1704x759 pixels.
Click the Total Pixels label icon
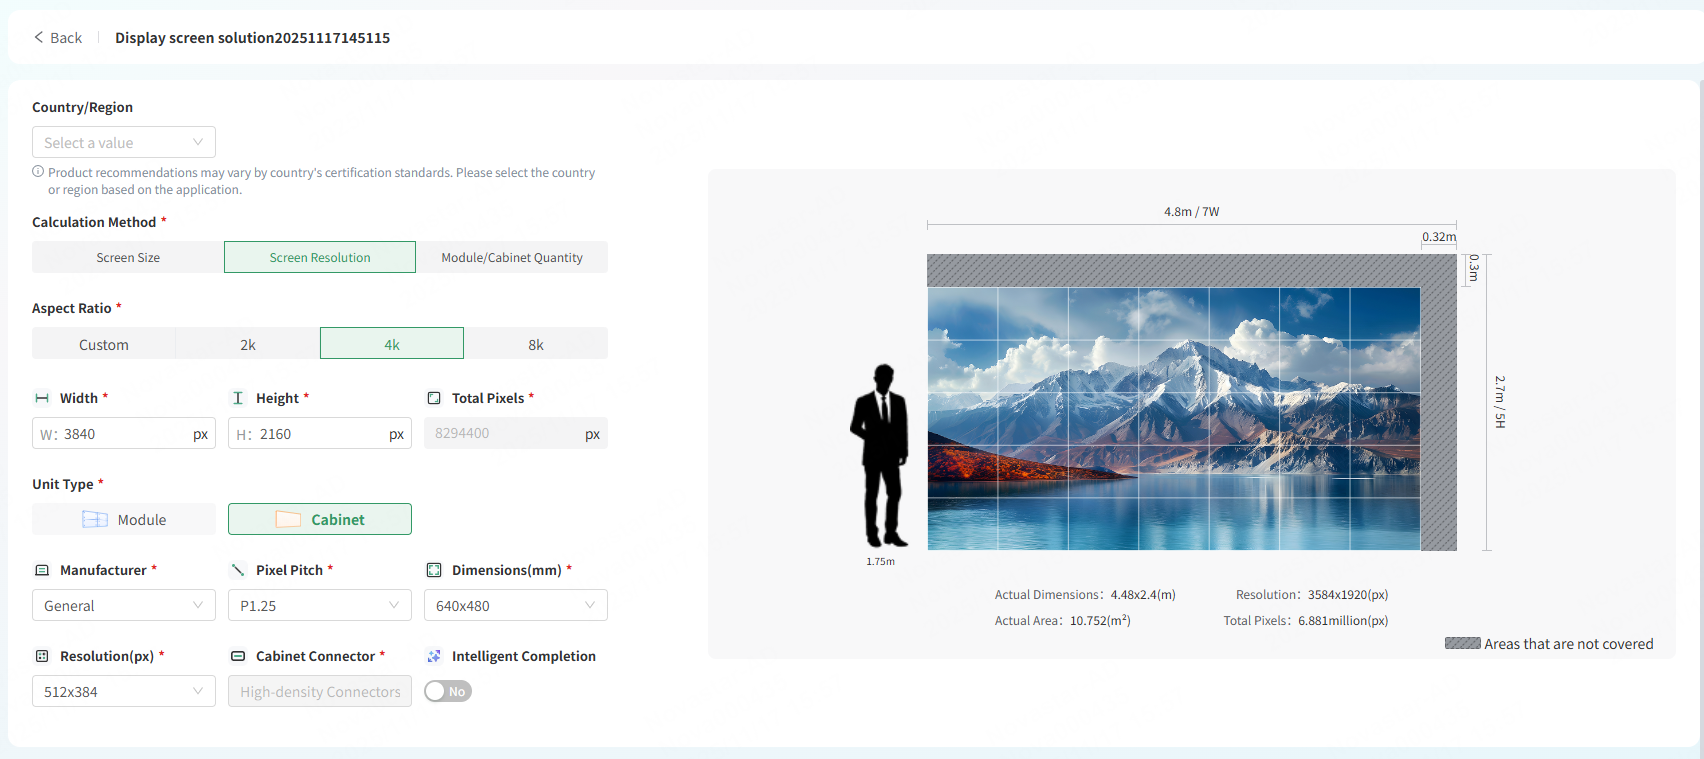[434, 398]
